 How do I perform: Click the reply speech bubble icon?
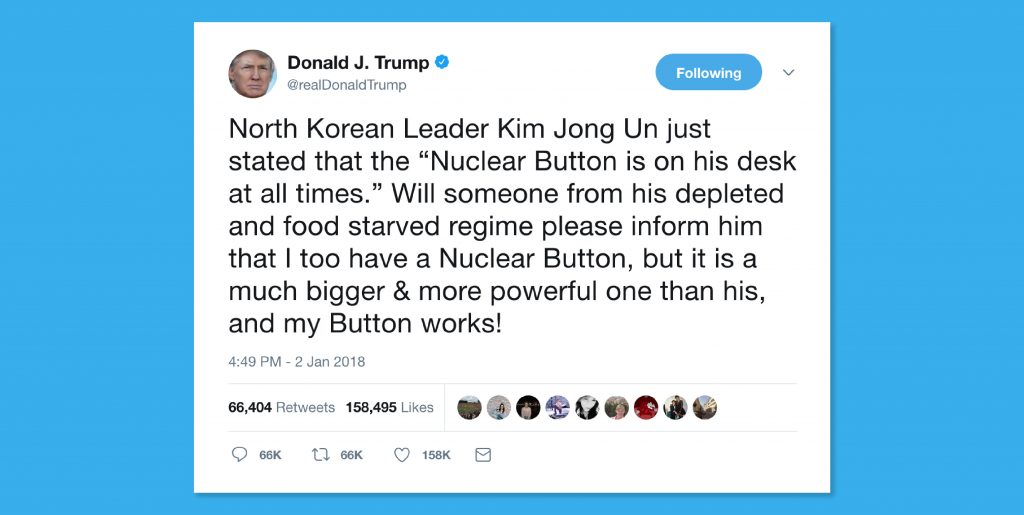coord(240,454)
